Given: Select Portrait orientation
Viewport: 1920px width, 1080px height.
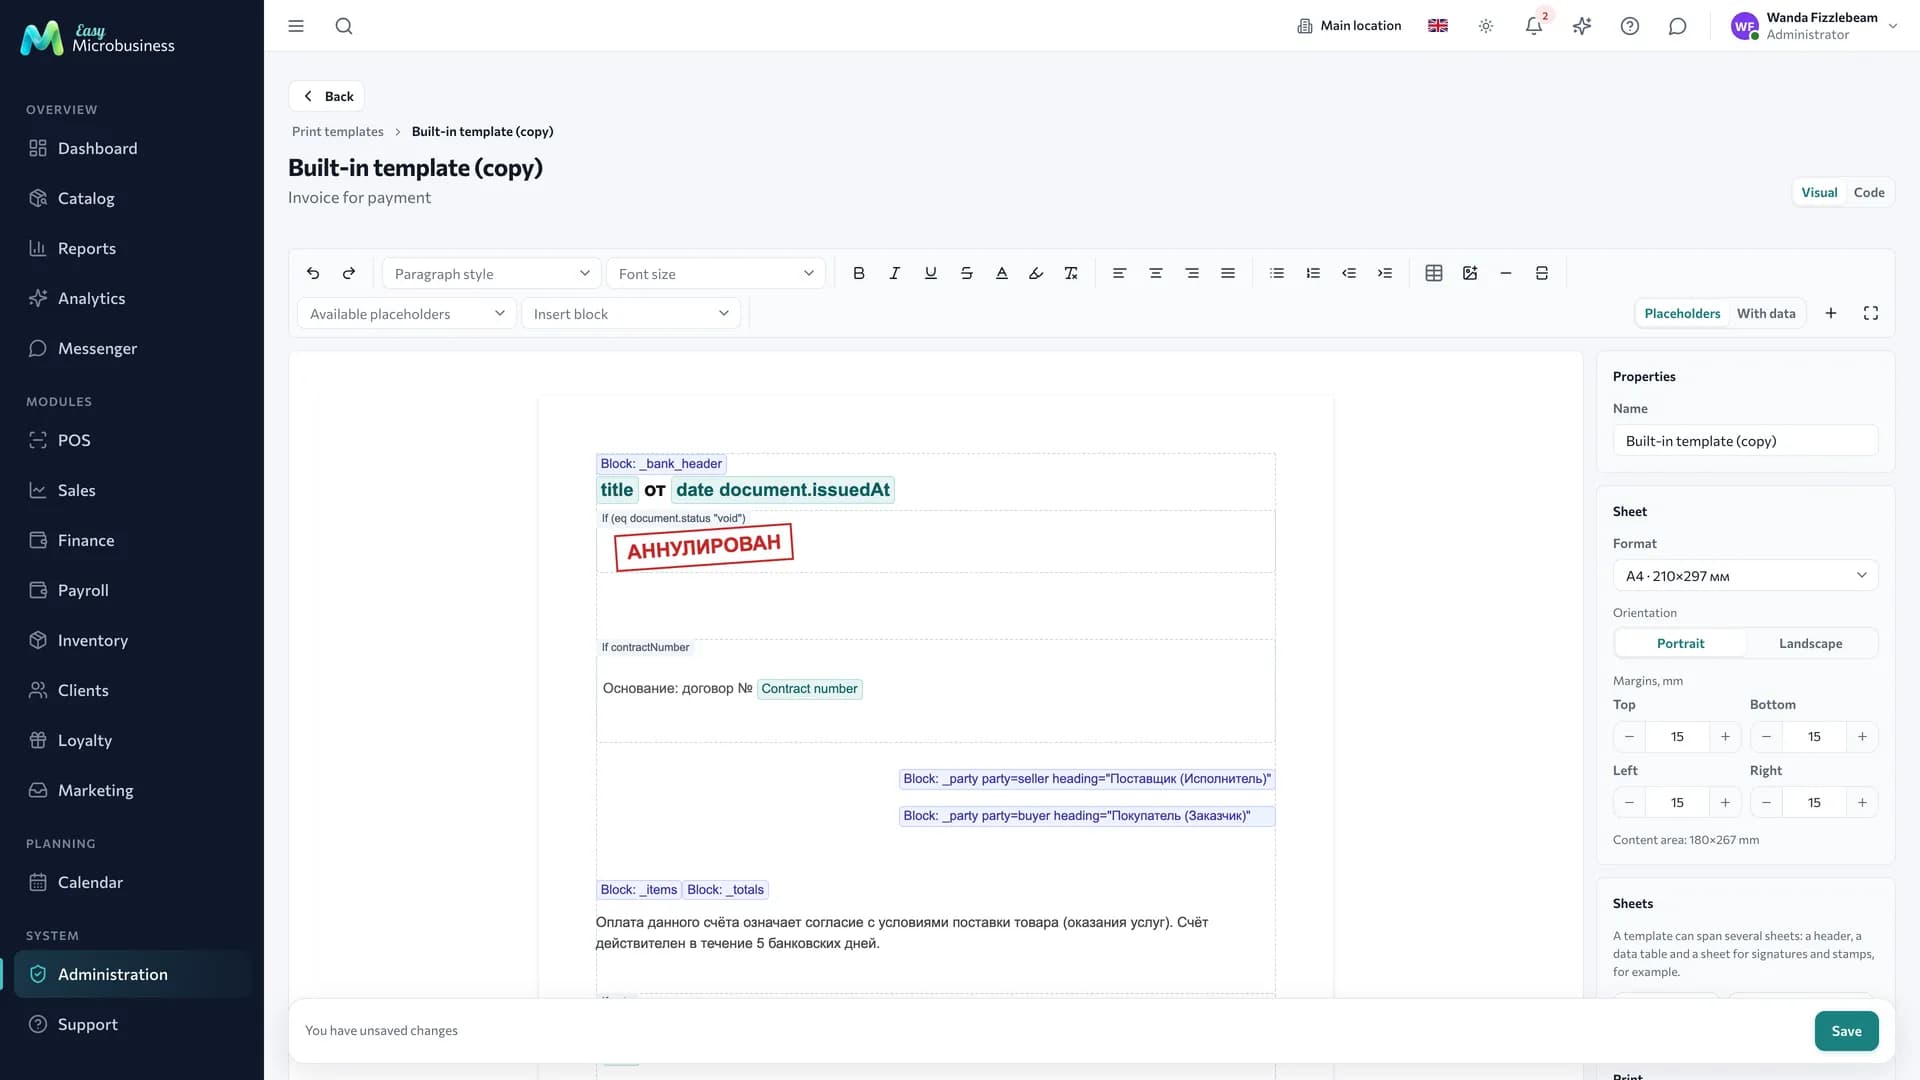Looking at the screenshot, I should pyautogui.click(x=1680, y=643).
